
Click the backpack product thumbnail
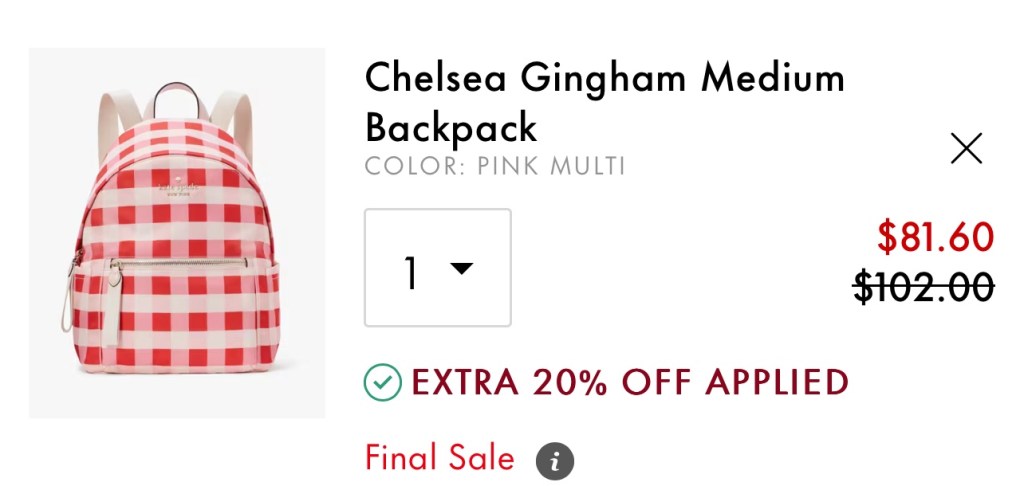coord(177,233)
